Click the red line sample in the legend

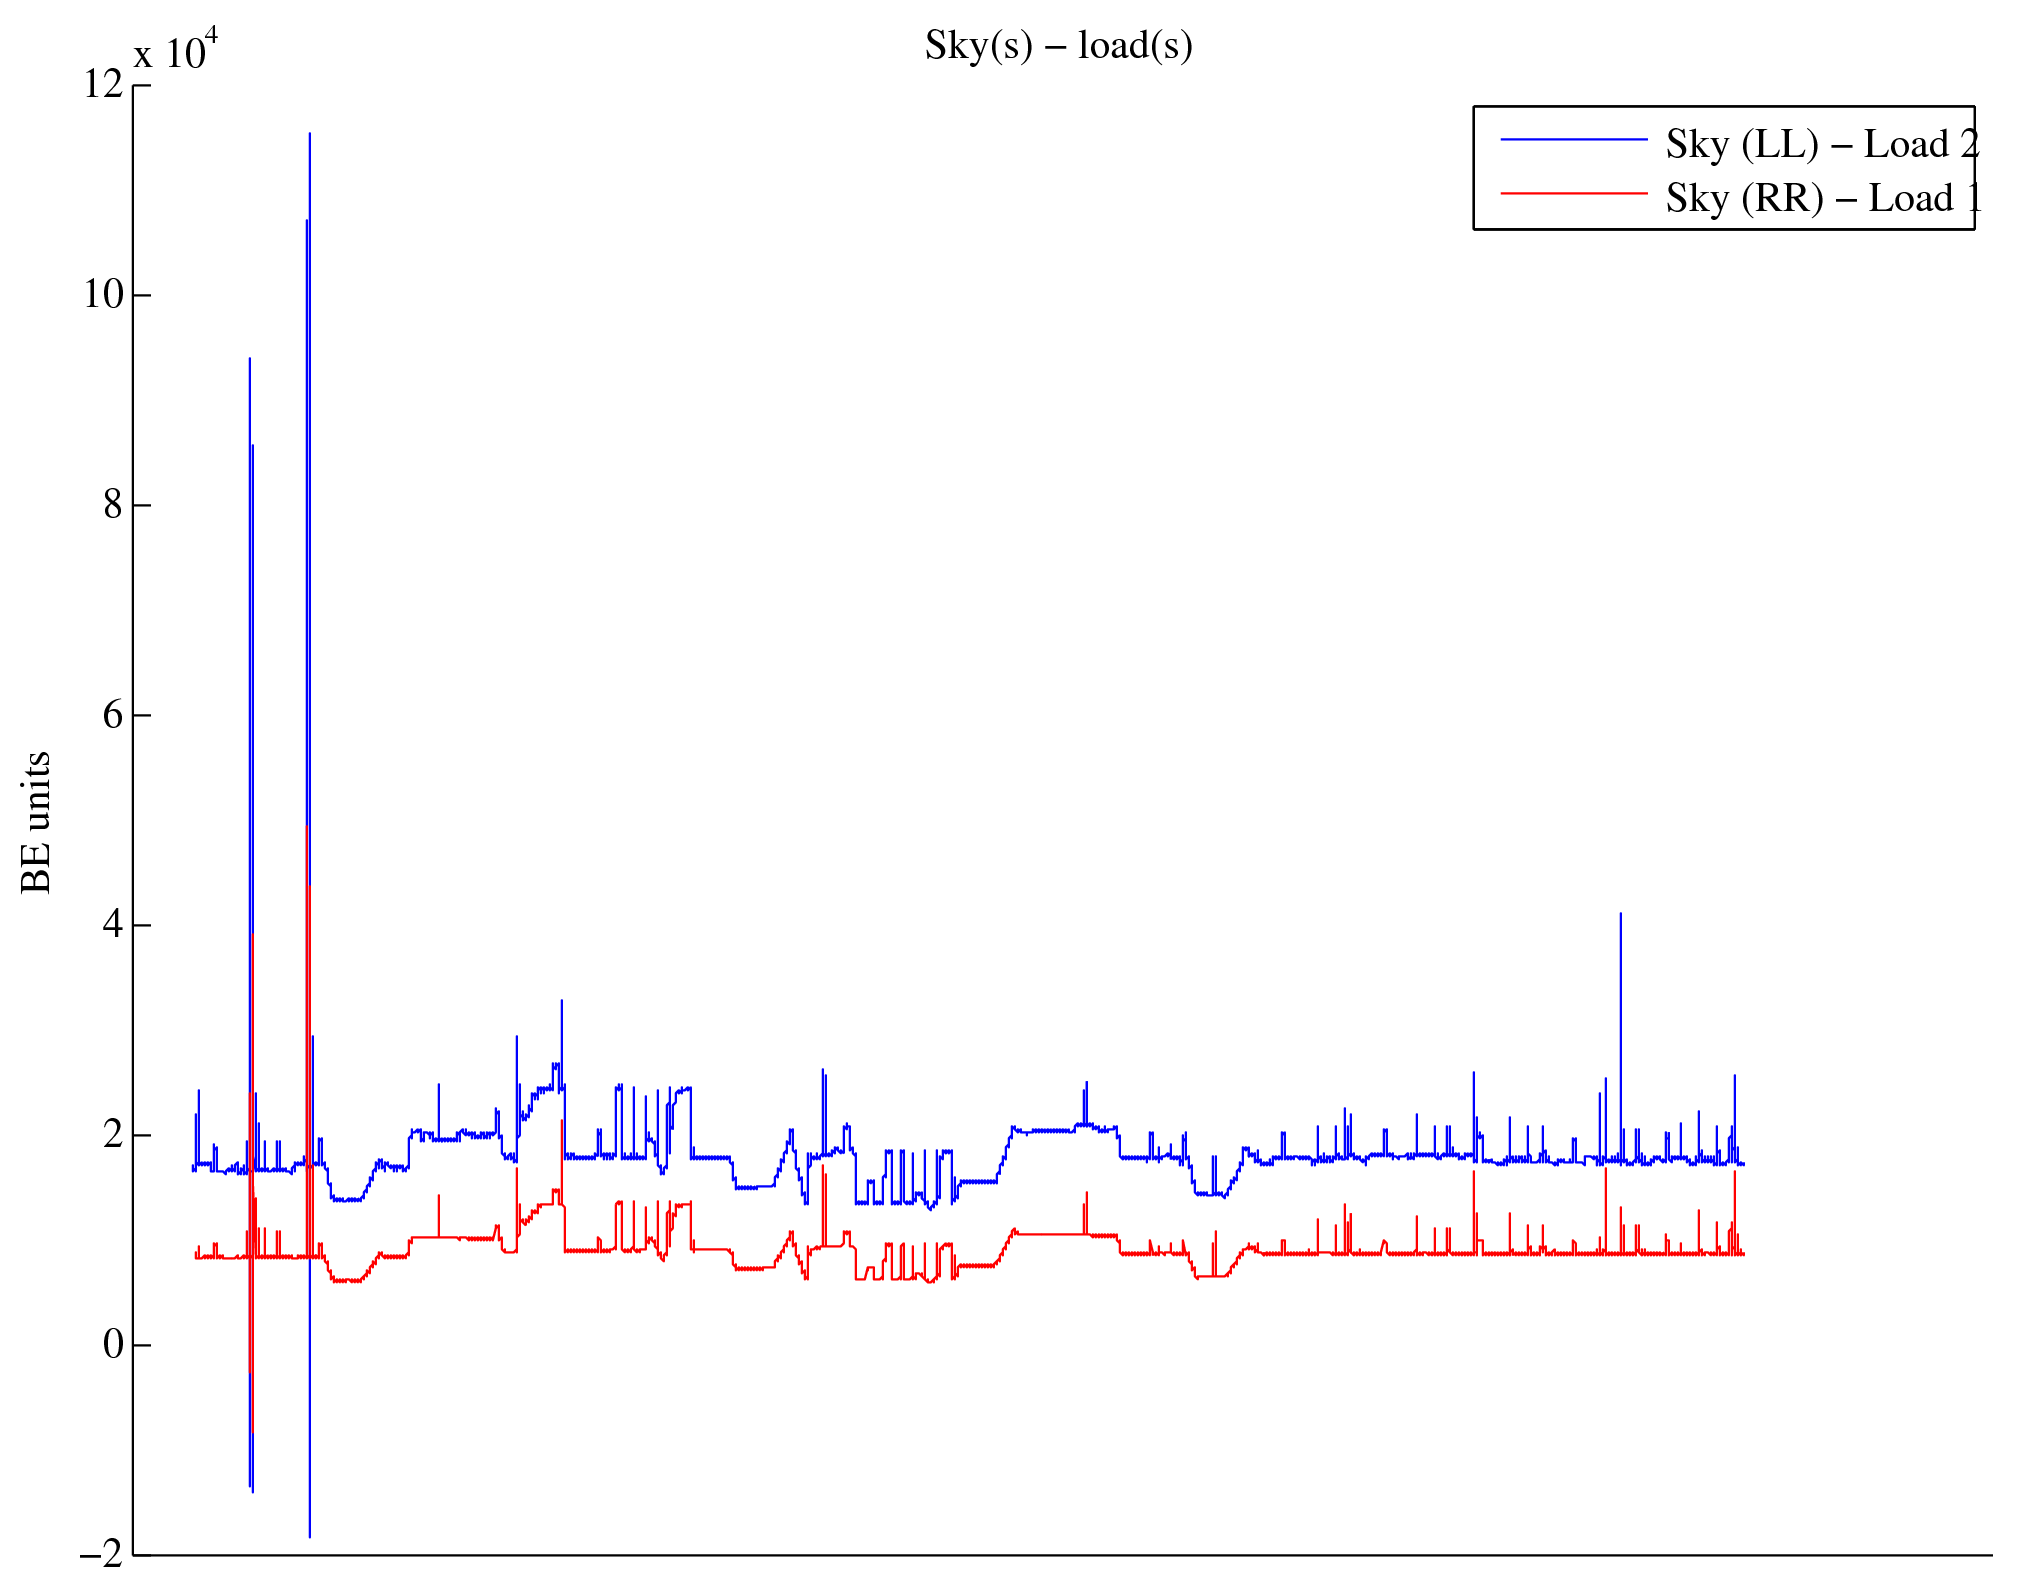[x=1574, y=193]
